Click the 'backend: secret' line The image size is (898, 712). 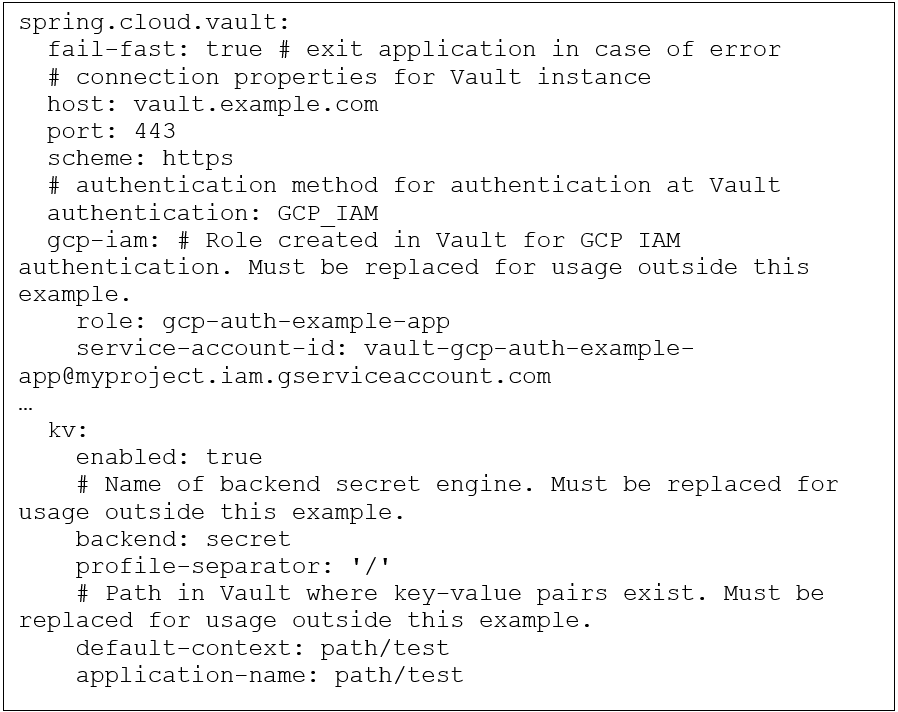(183, 539)
